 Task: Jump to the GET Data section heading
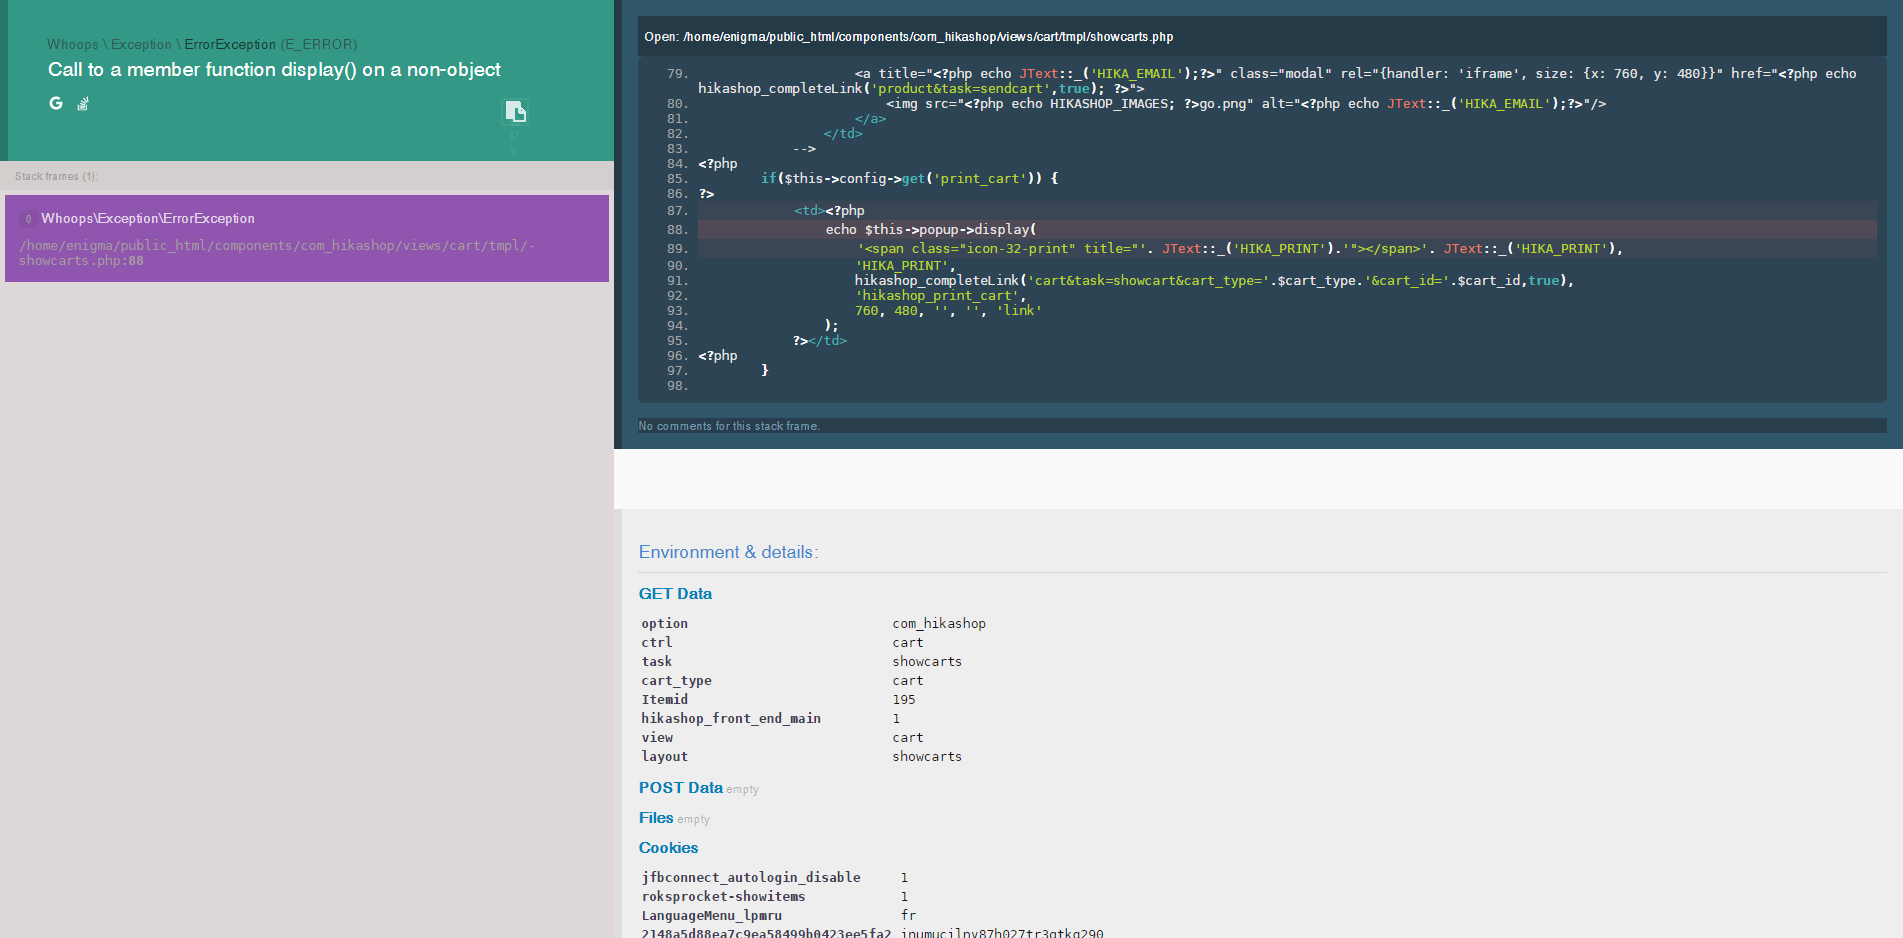click(x=675, y=594)
